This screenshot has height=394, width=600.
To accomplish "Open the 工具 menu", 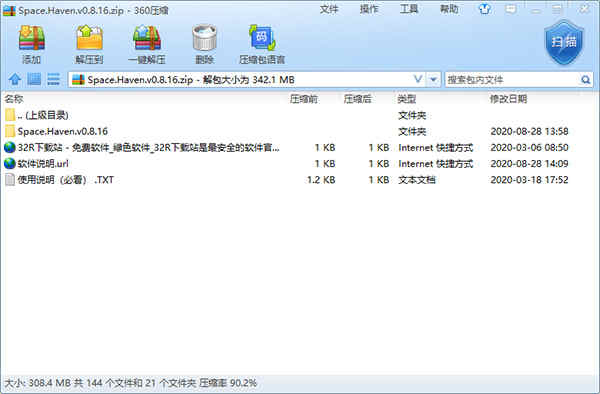I will pyautogui.click(x=409, y=9).
